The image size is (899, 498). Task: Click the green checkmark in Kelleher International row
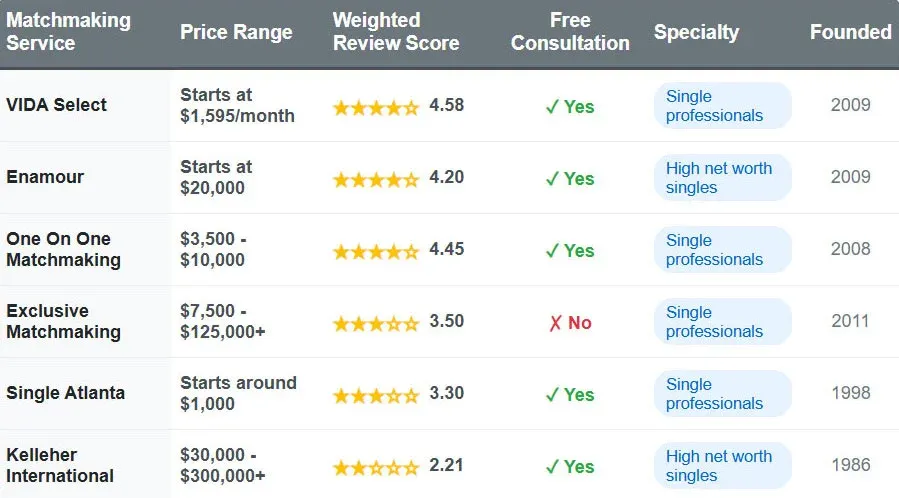[x=552, y=467]
